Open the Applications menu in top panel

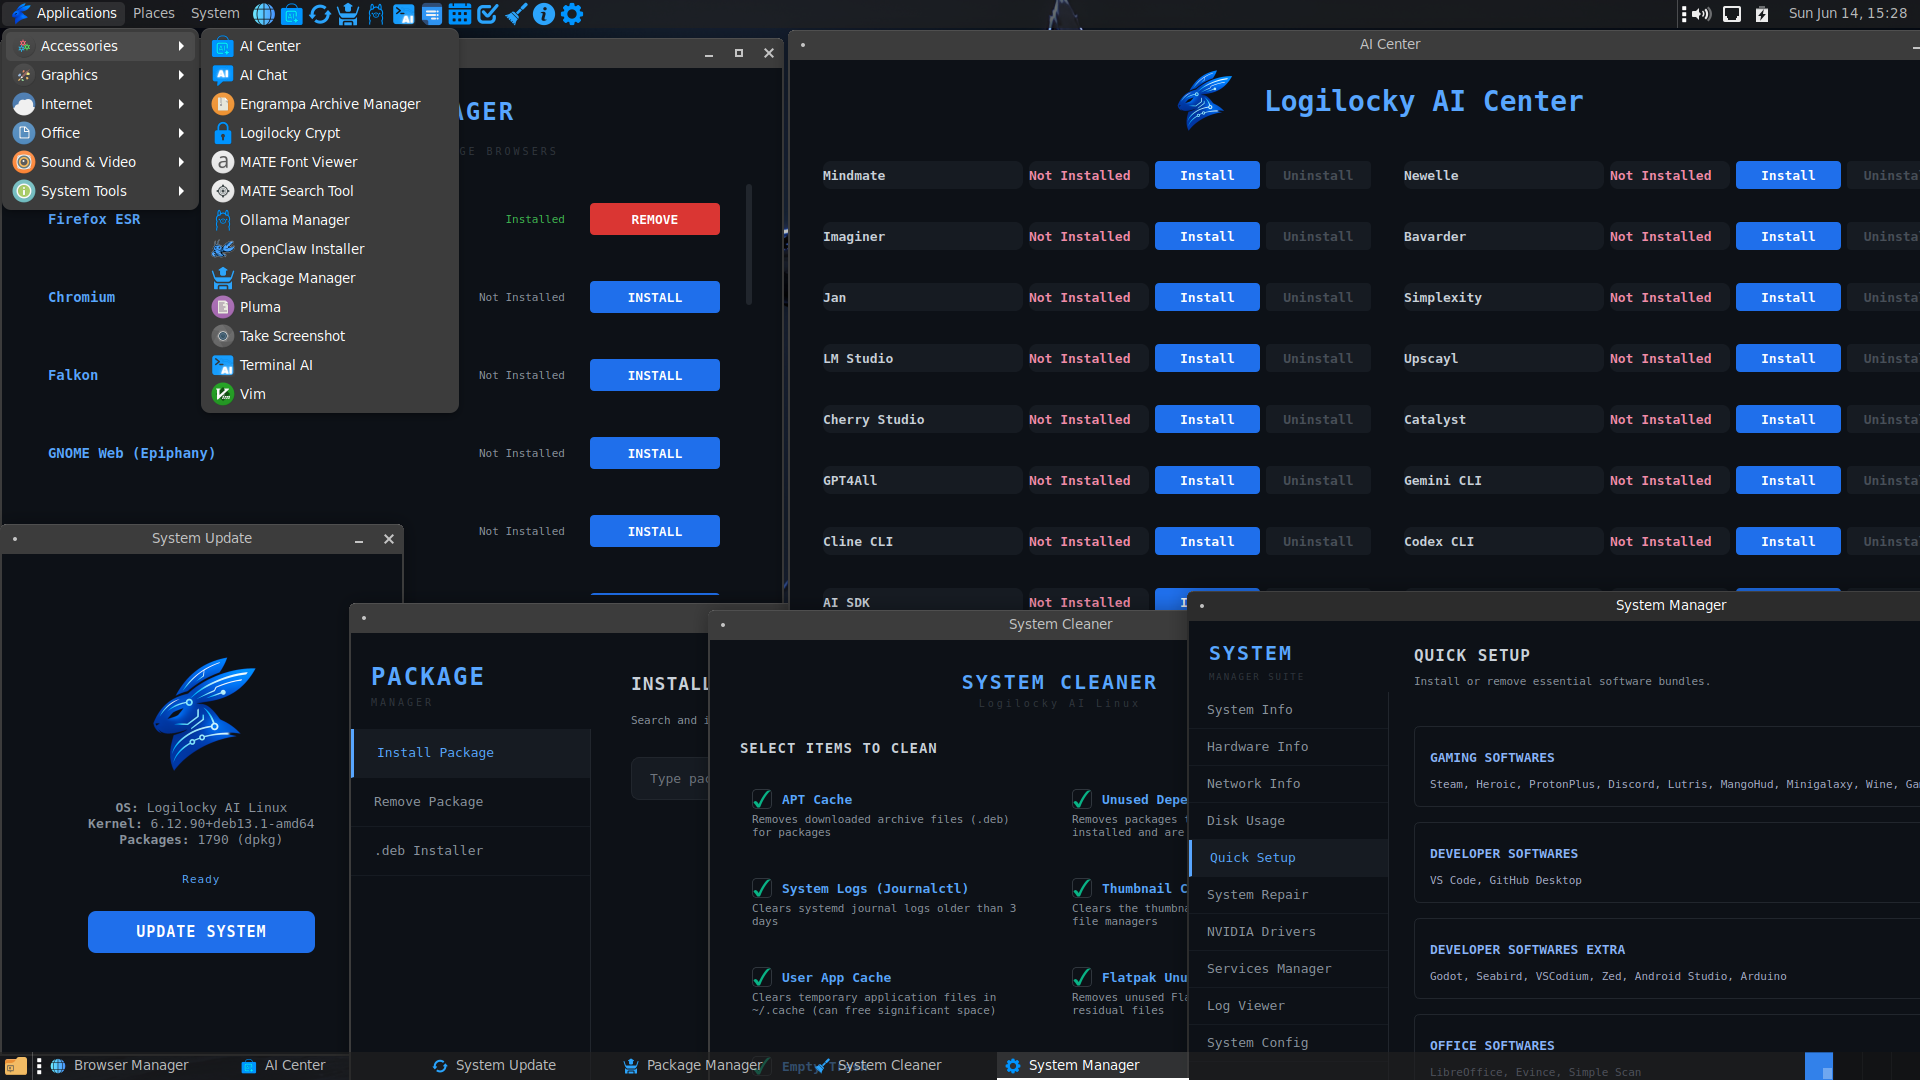(65, 13)
